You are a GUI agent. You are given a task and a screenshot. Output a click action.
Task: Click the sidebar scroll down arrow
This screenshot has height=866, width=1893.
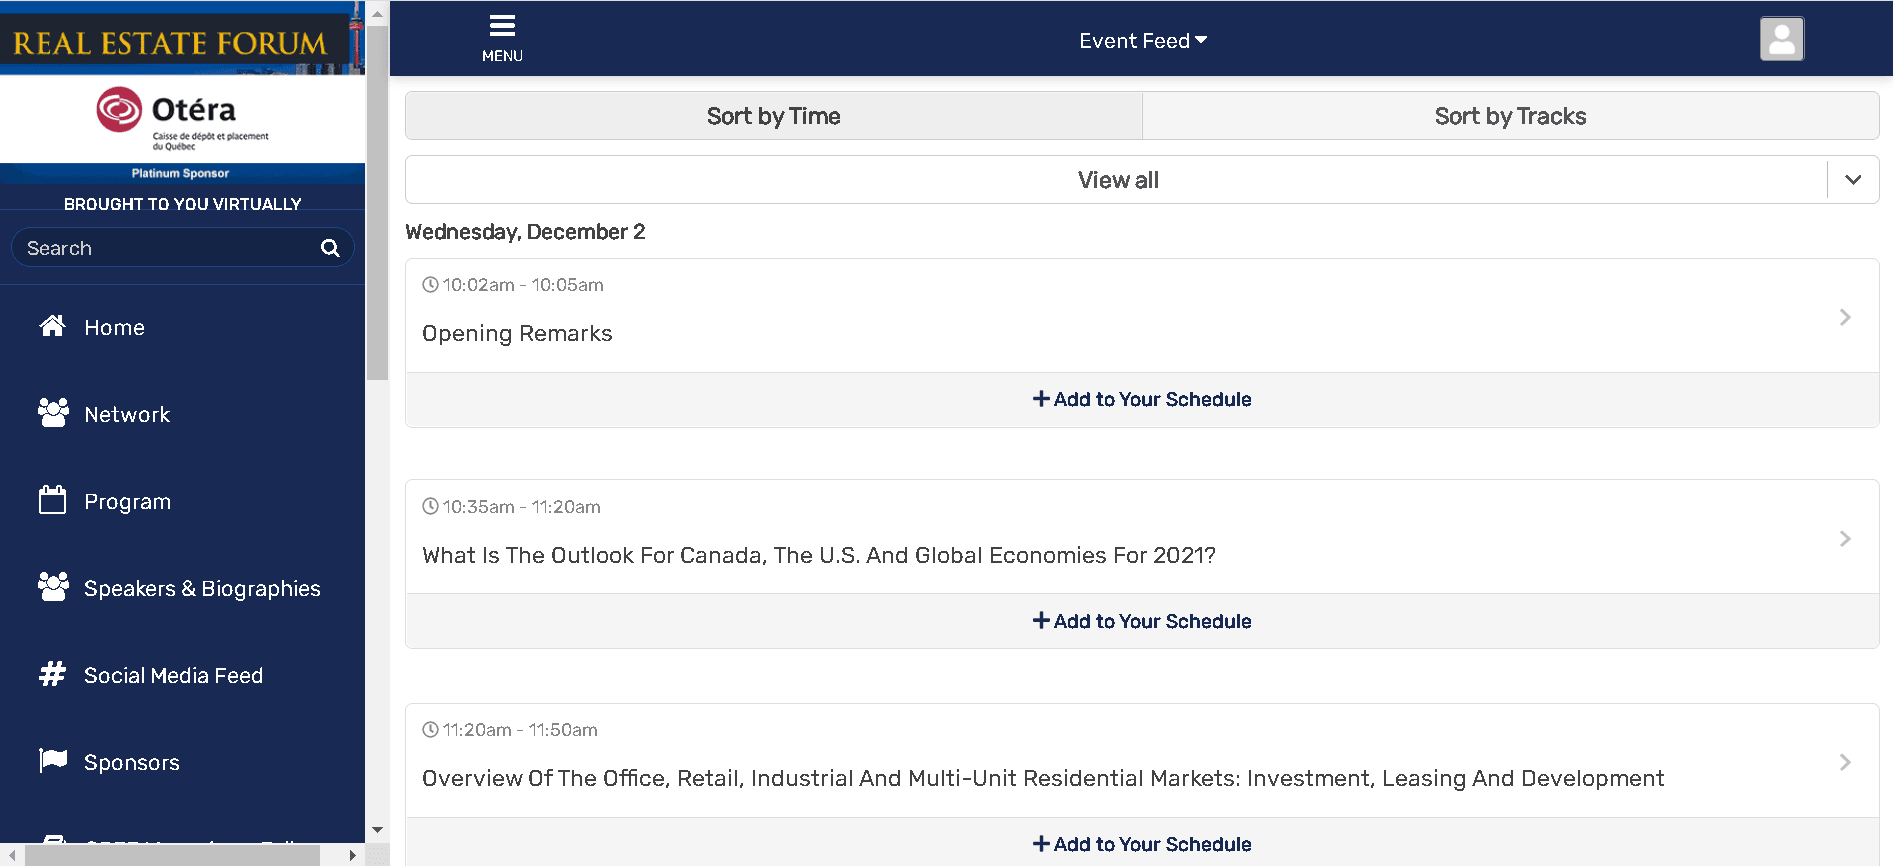tap(377, 830)
